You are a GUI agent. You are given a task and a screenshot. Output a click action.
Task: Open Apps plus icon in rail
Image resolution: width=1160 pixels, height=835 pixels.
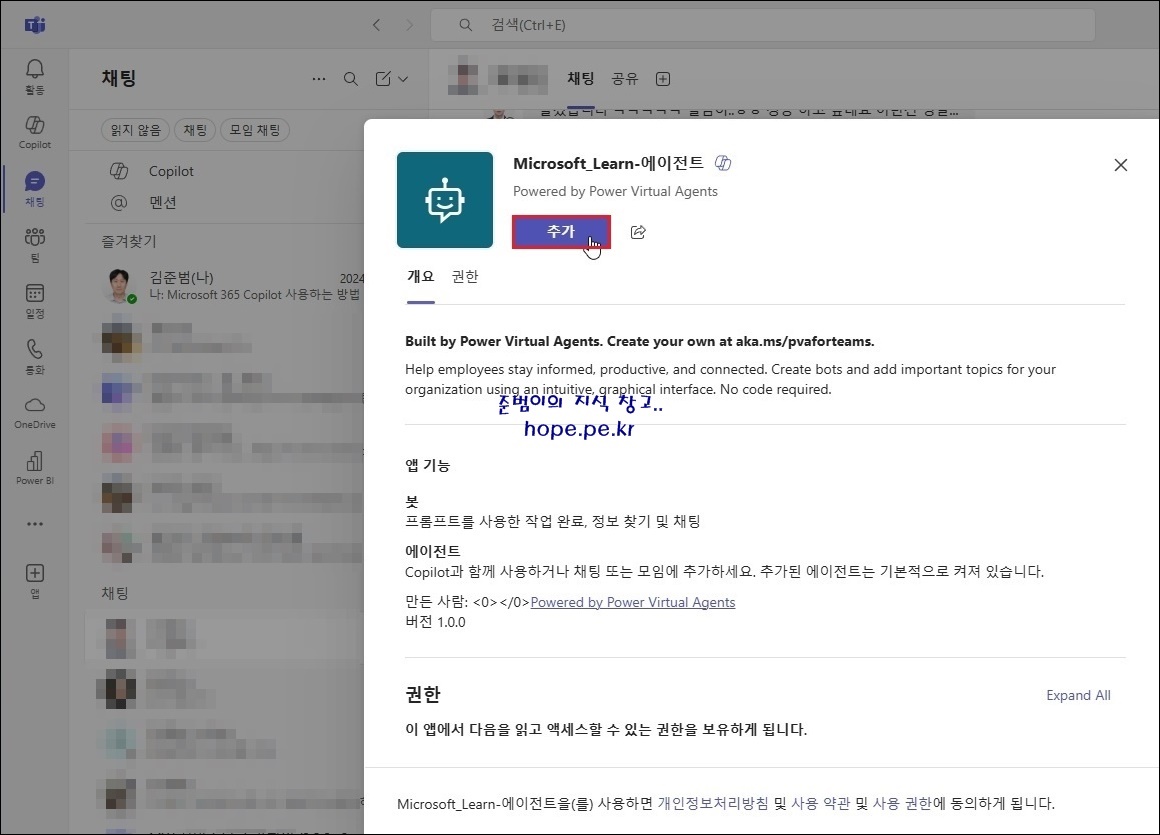pos(35,581)
